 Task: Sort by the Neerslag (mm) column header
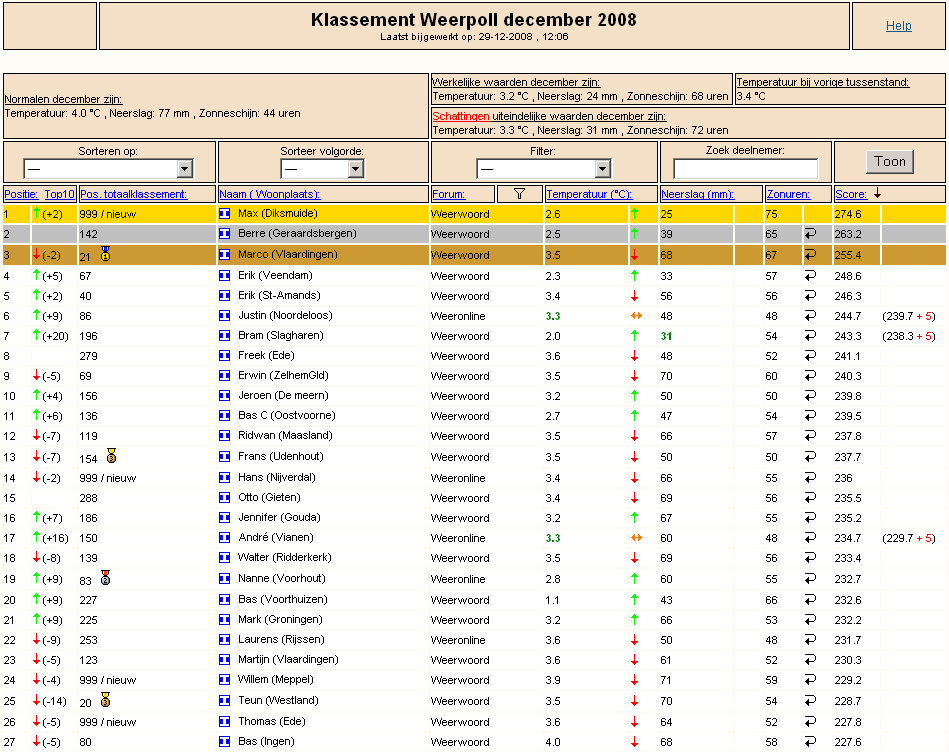tap(697, 194)
